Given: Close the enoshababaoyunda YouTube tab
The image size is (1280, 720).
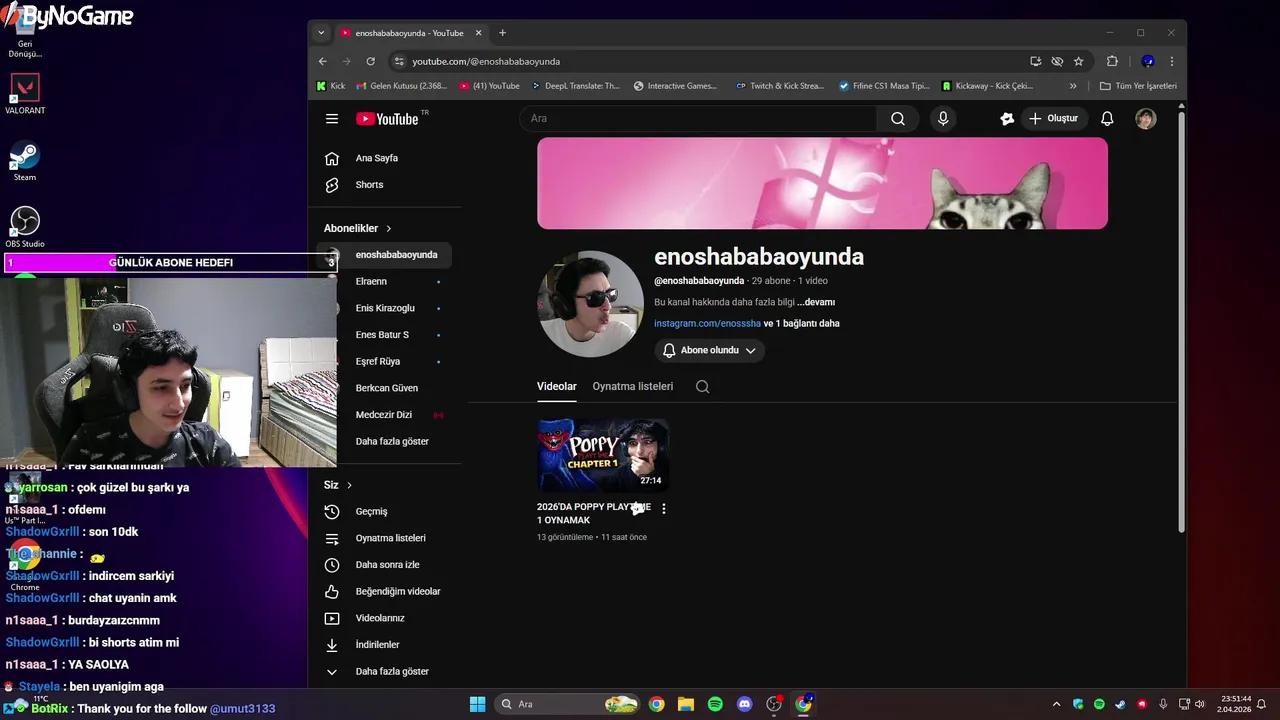Looking at the screenshot, I should 478,33.
